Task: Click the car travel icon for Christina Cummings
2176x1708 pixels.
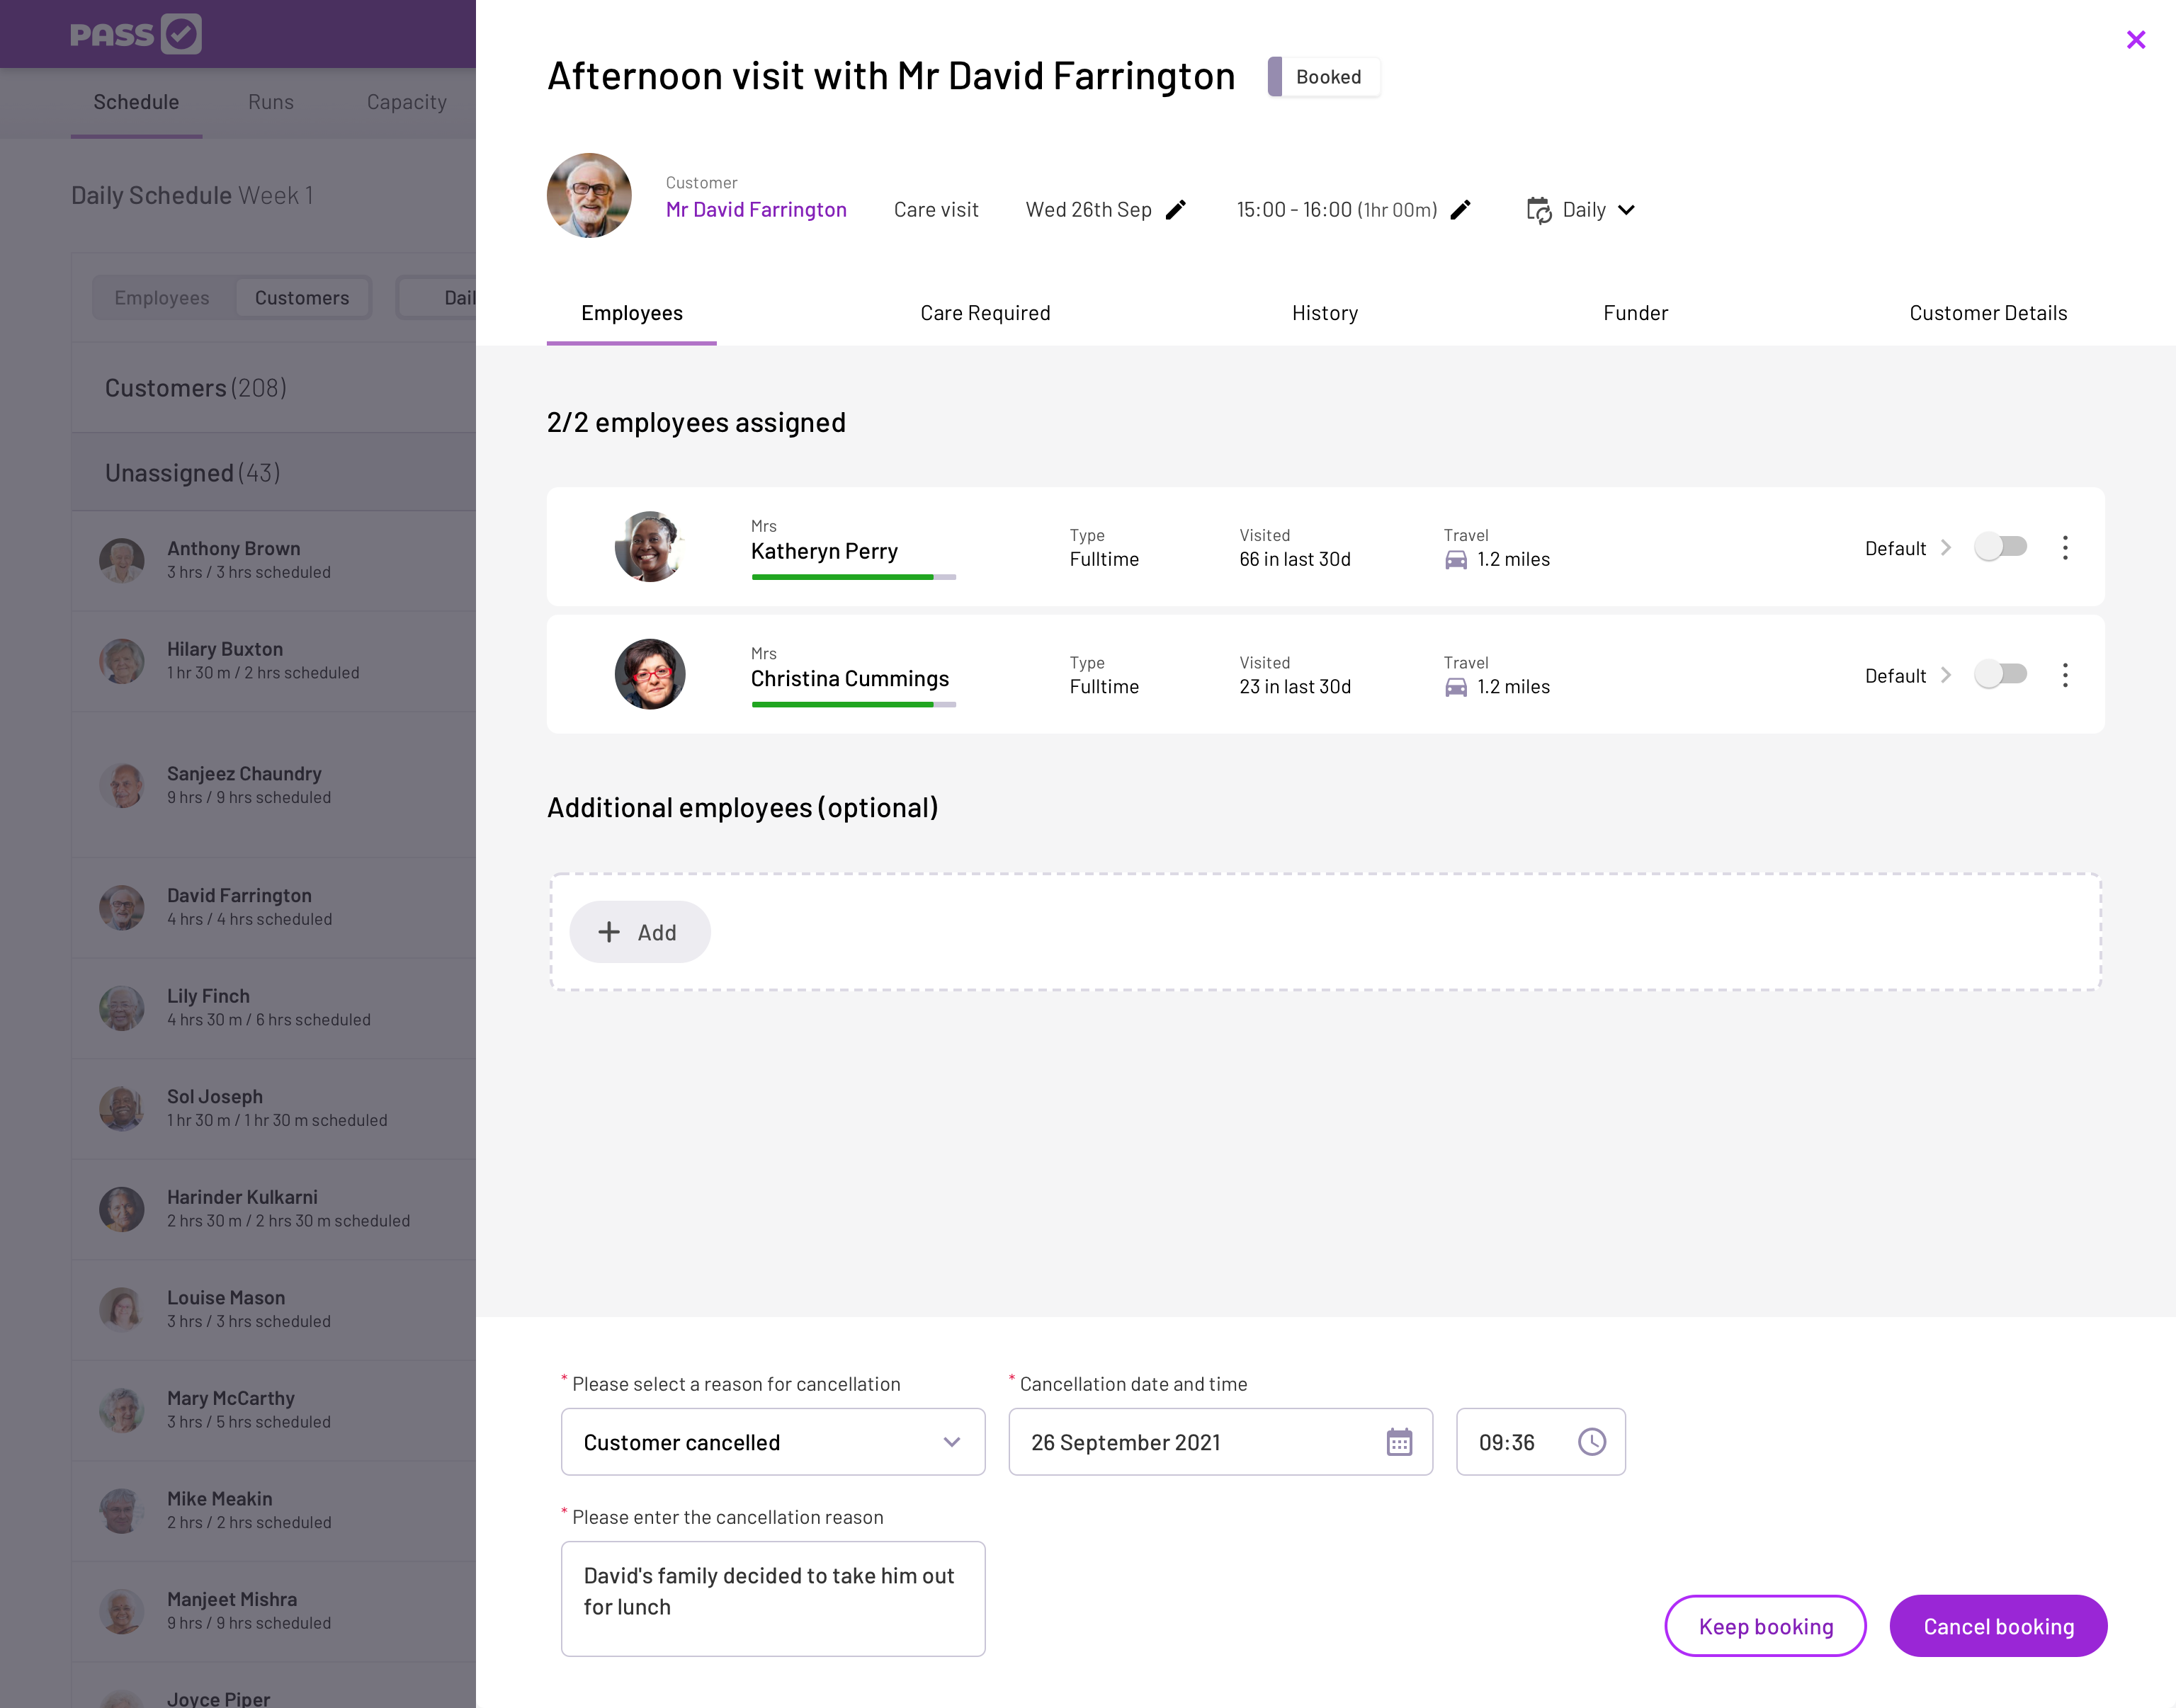Action: [x=1456, y=687]
